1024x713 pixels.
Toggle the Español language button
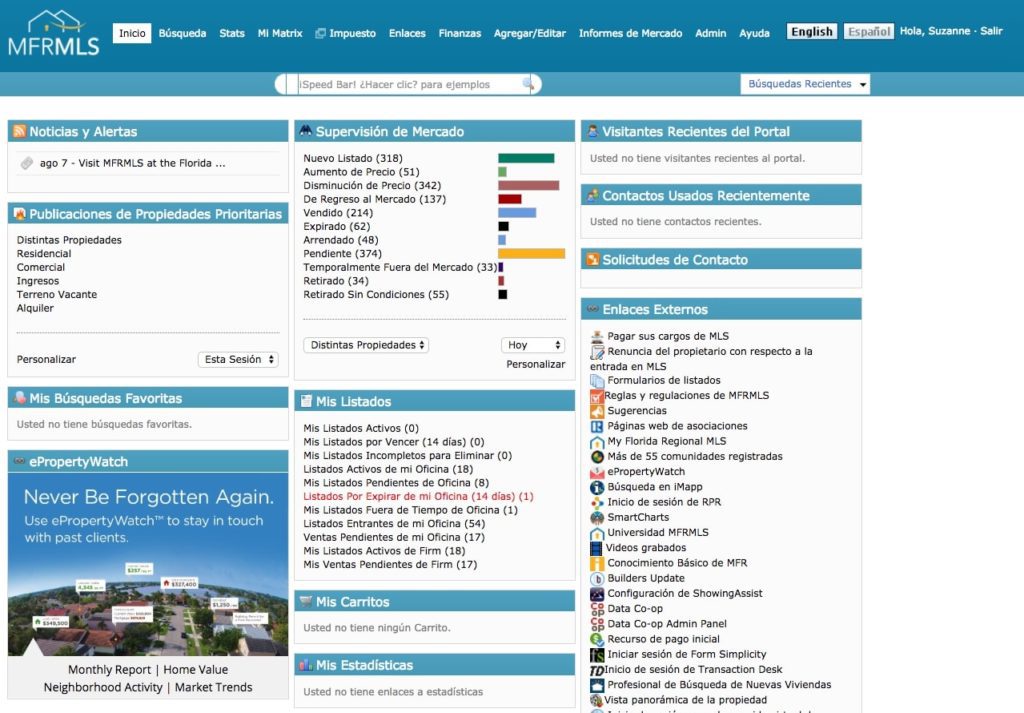pyautogui.click(x=867, y=31)
